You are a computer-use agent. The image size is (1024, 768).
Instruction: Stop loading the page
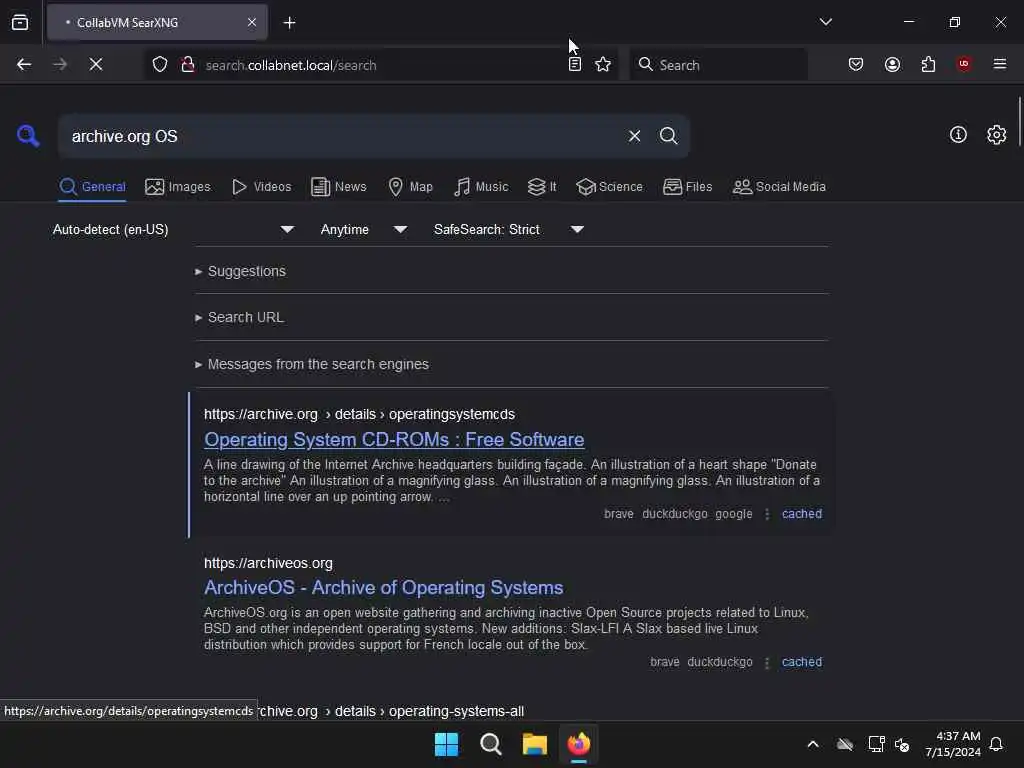click(96, 64)
